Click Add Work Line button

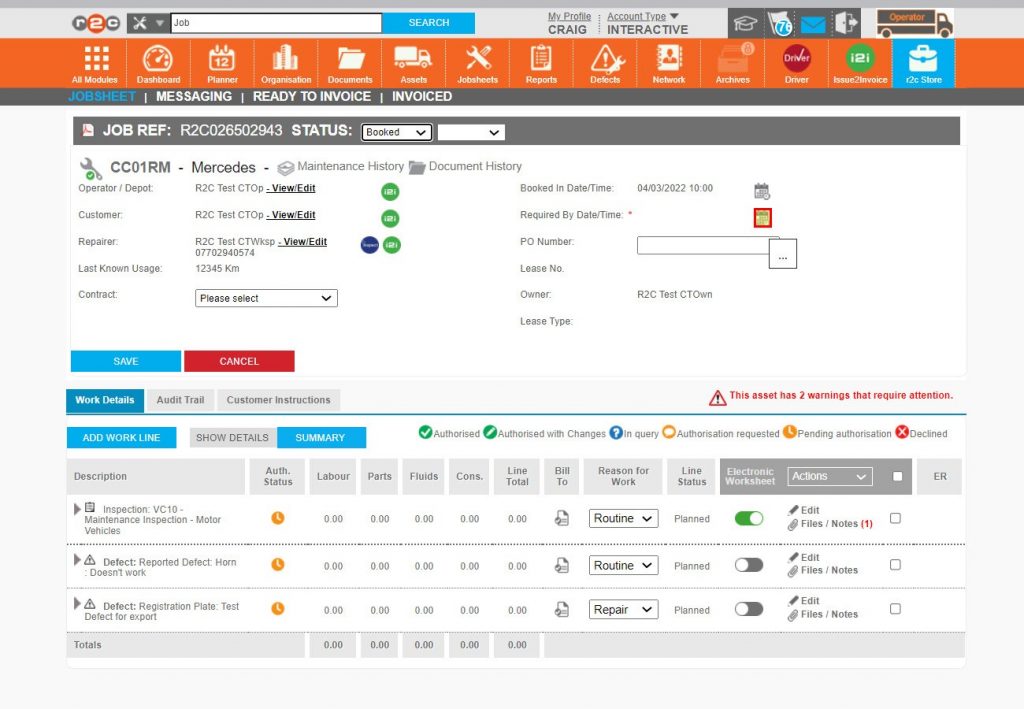(x=121, y=437)
